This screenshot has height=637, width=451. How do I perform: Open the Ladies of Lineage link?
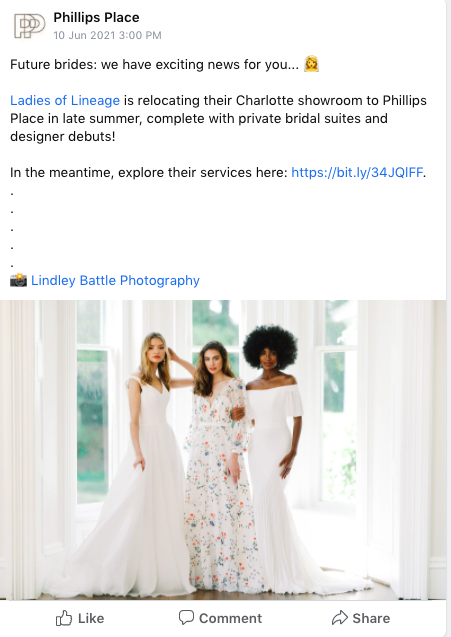pos(65,100)
